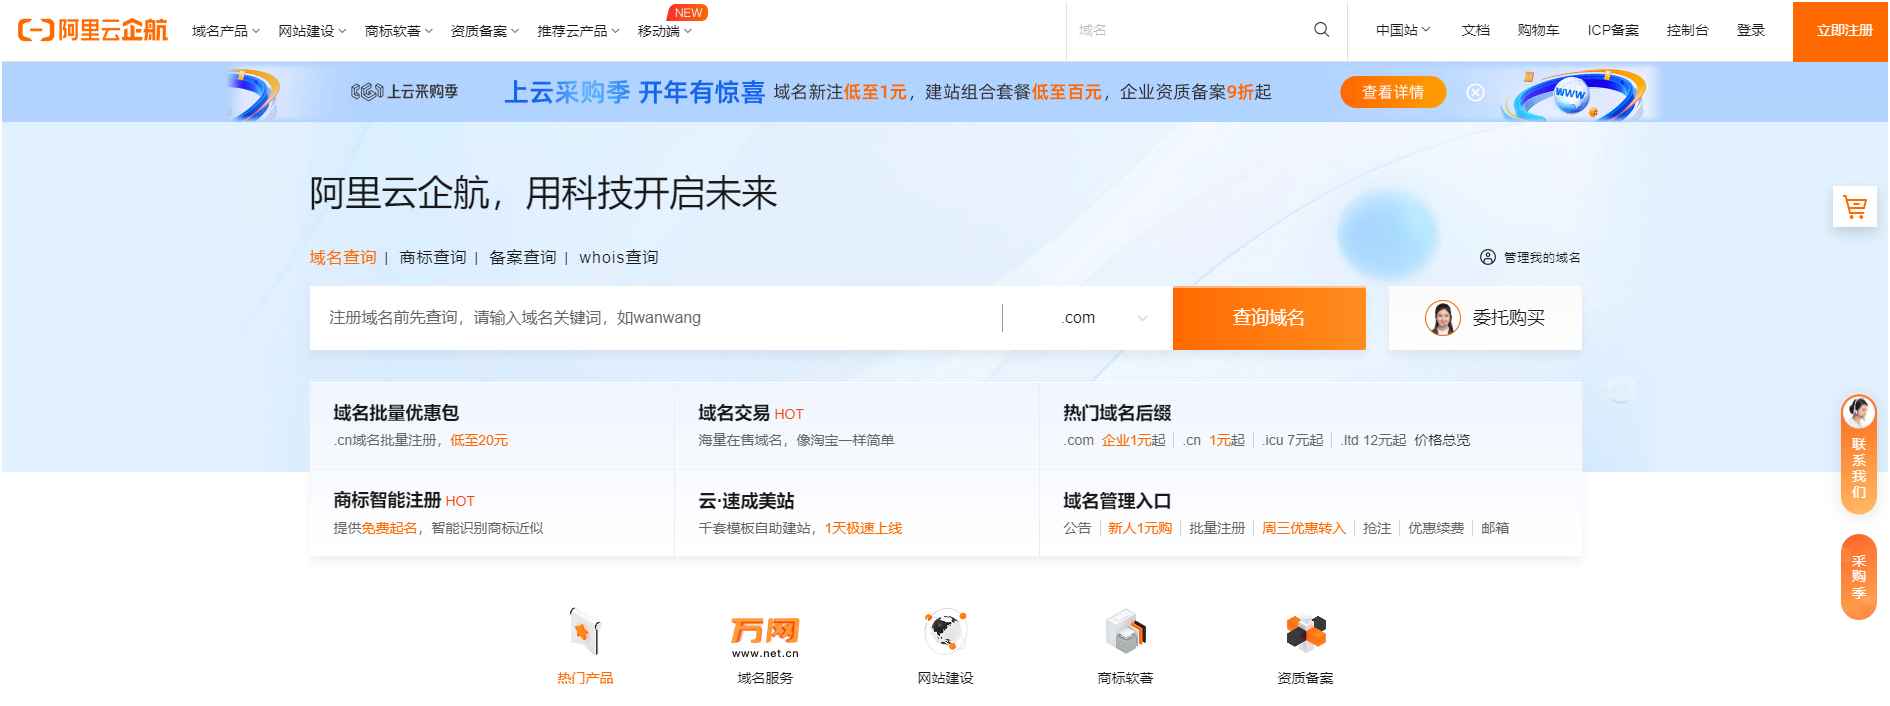1890x706 pixels.
Task: Open the 域名批量优惠包 card
Action: pyautogui.click(x=492, y=425)
